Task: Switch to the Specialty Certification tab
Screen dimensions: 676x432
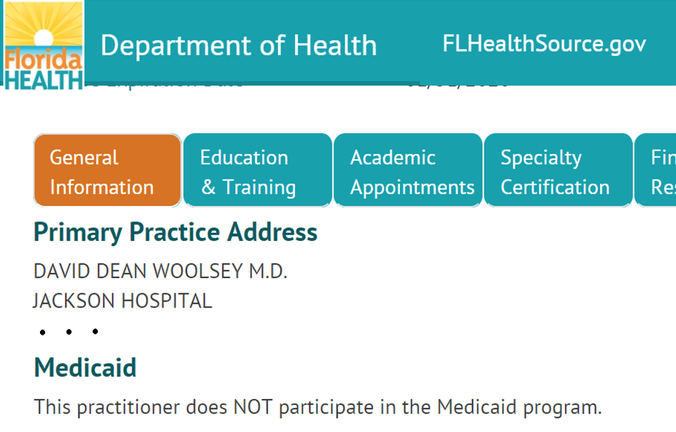Action: click(558, 170)
